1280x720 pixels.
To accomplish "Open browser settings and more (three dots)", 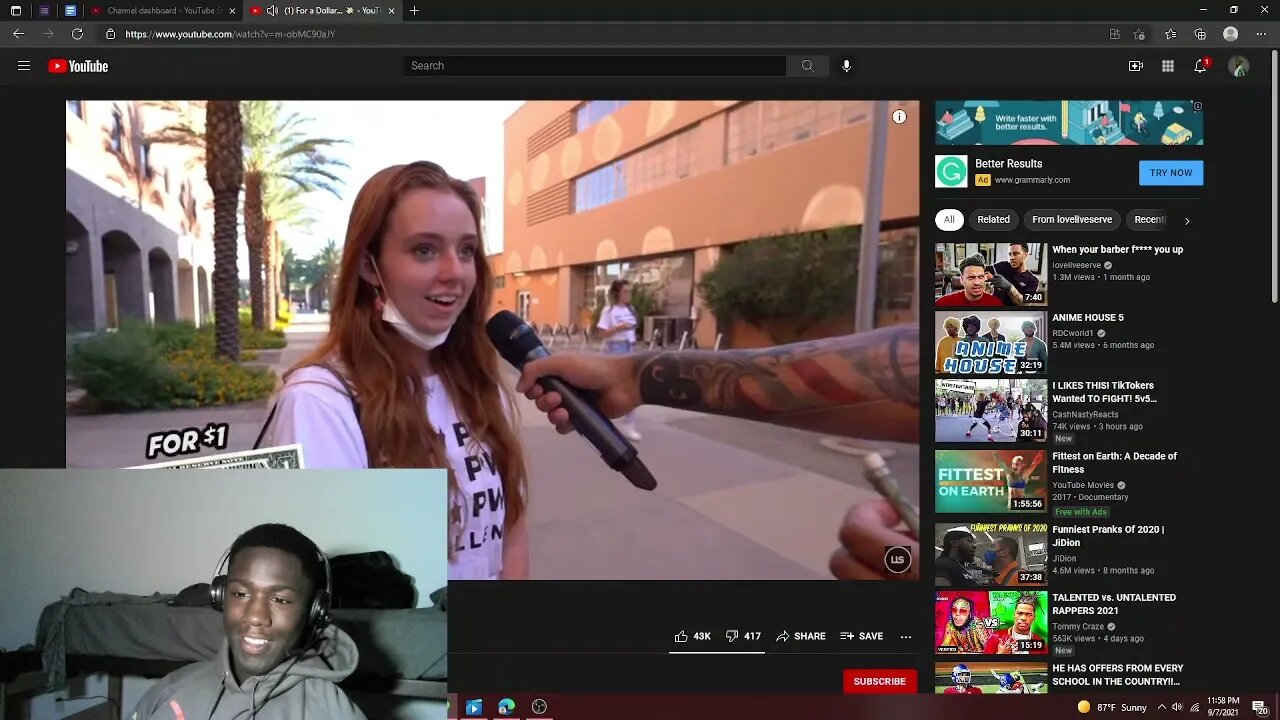I will 1260,34.
